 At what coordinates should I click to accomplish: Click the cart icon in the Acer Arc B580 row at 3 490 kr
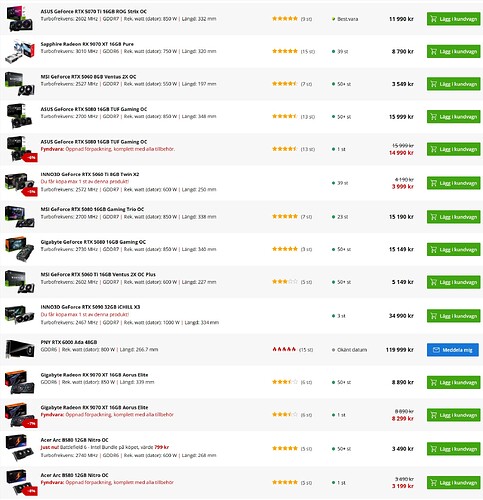[x=434, y=449]
